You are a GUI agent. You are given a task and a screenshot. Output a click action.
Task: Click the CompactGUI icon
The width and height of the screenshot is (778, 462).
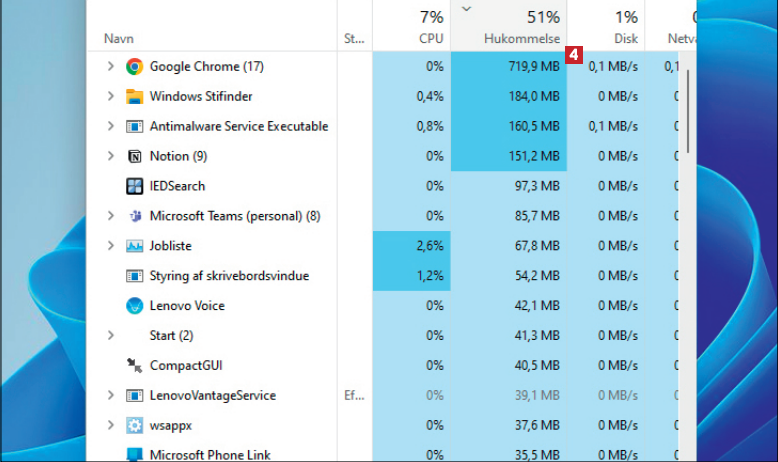(x=135, y=366)
